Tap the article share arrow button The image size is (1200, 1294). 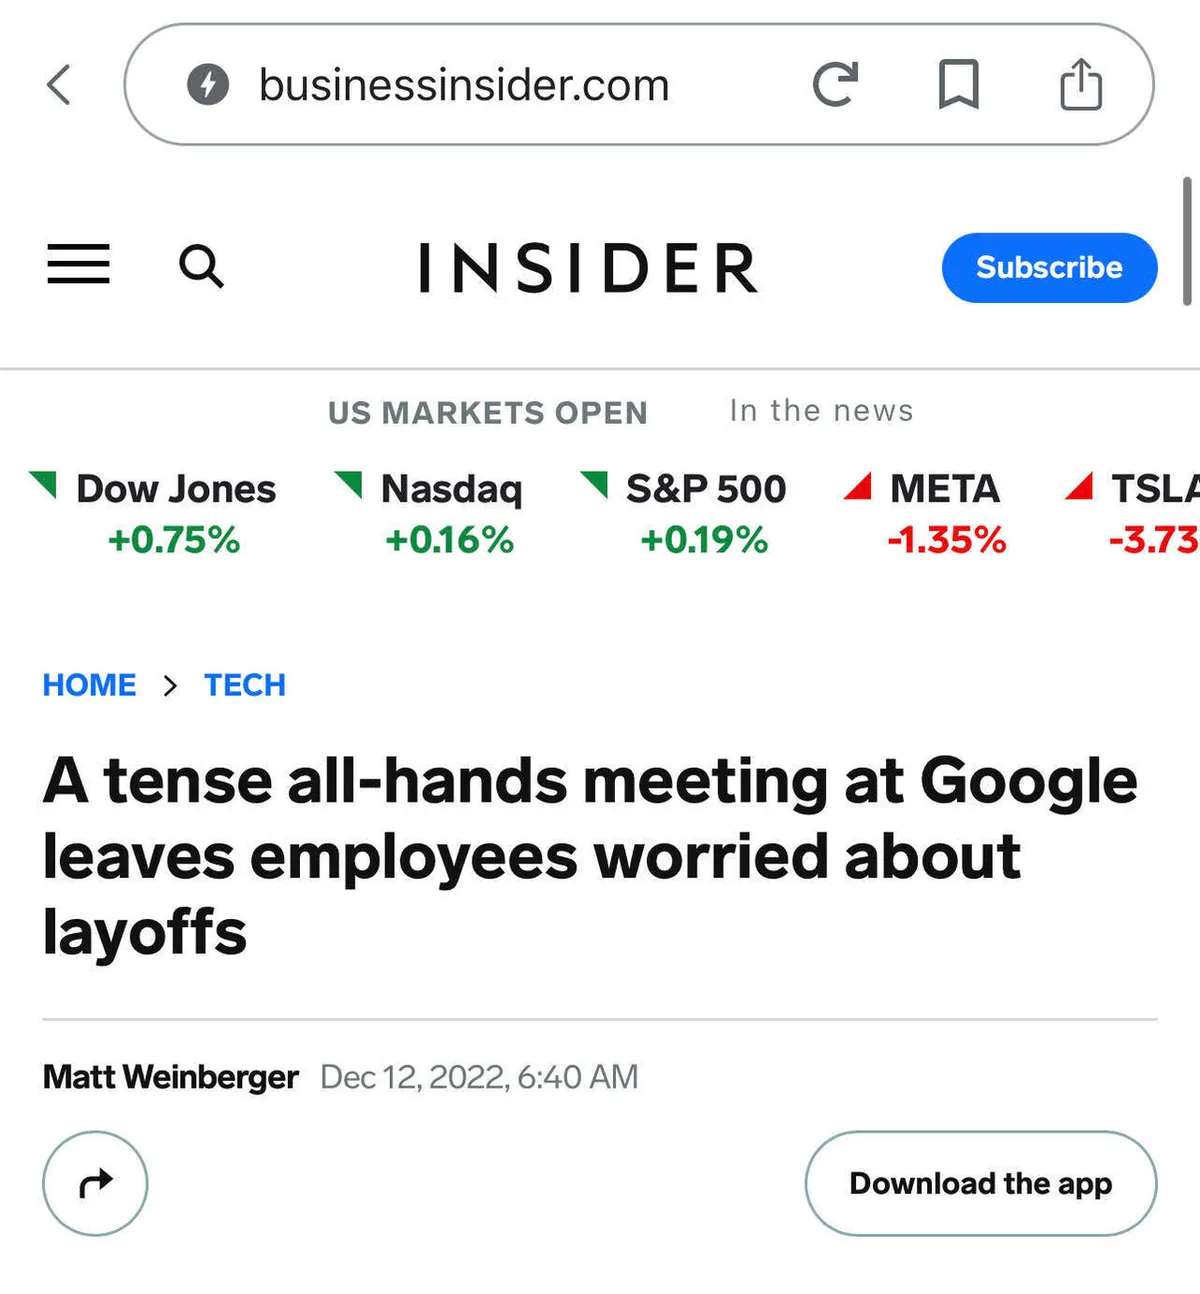click(95, 1184)
